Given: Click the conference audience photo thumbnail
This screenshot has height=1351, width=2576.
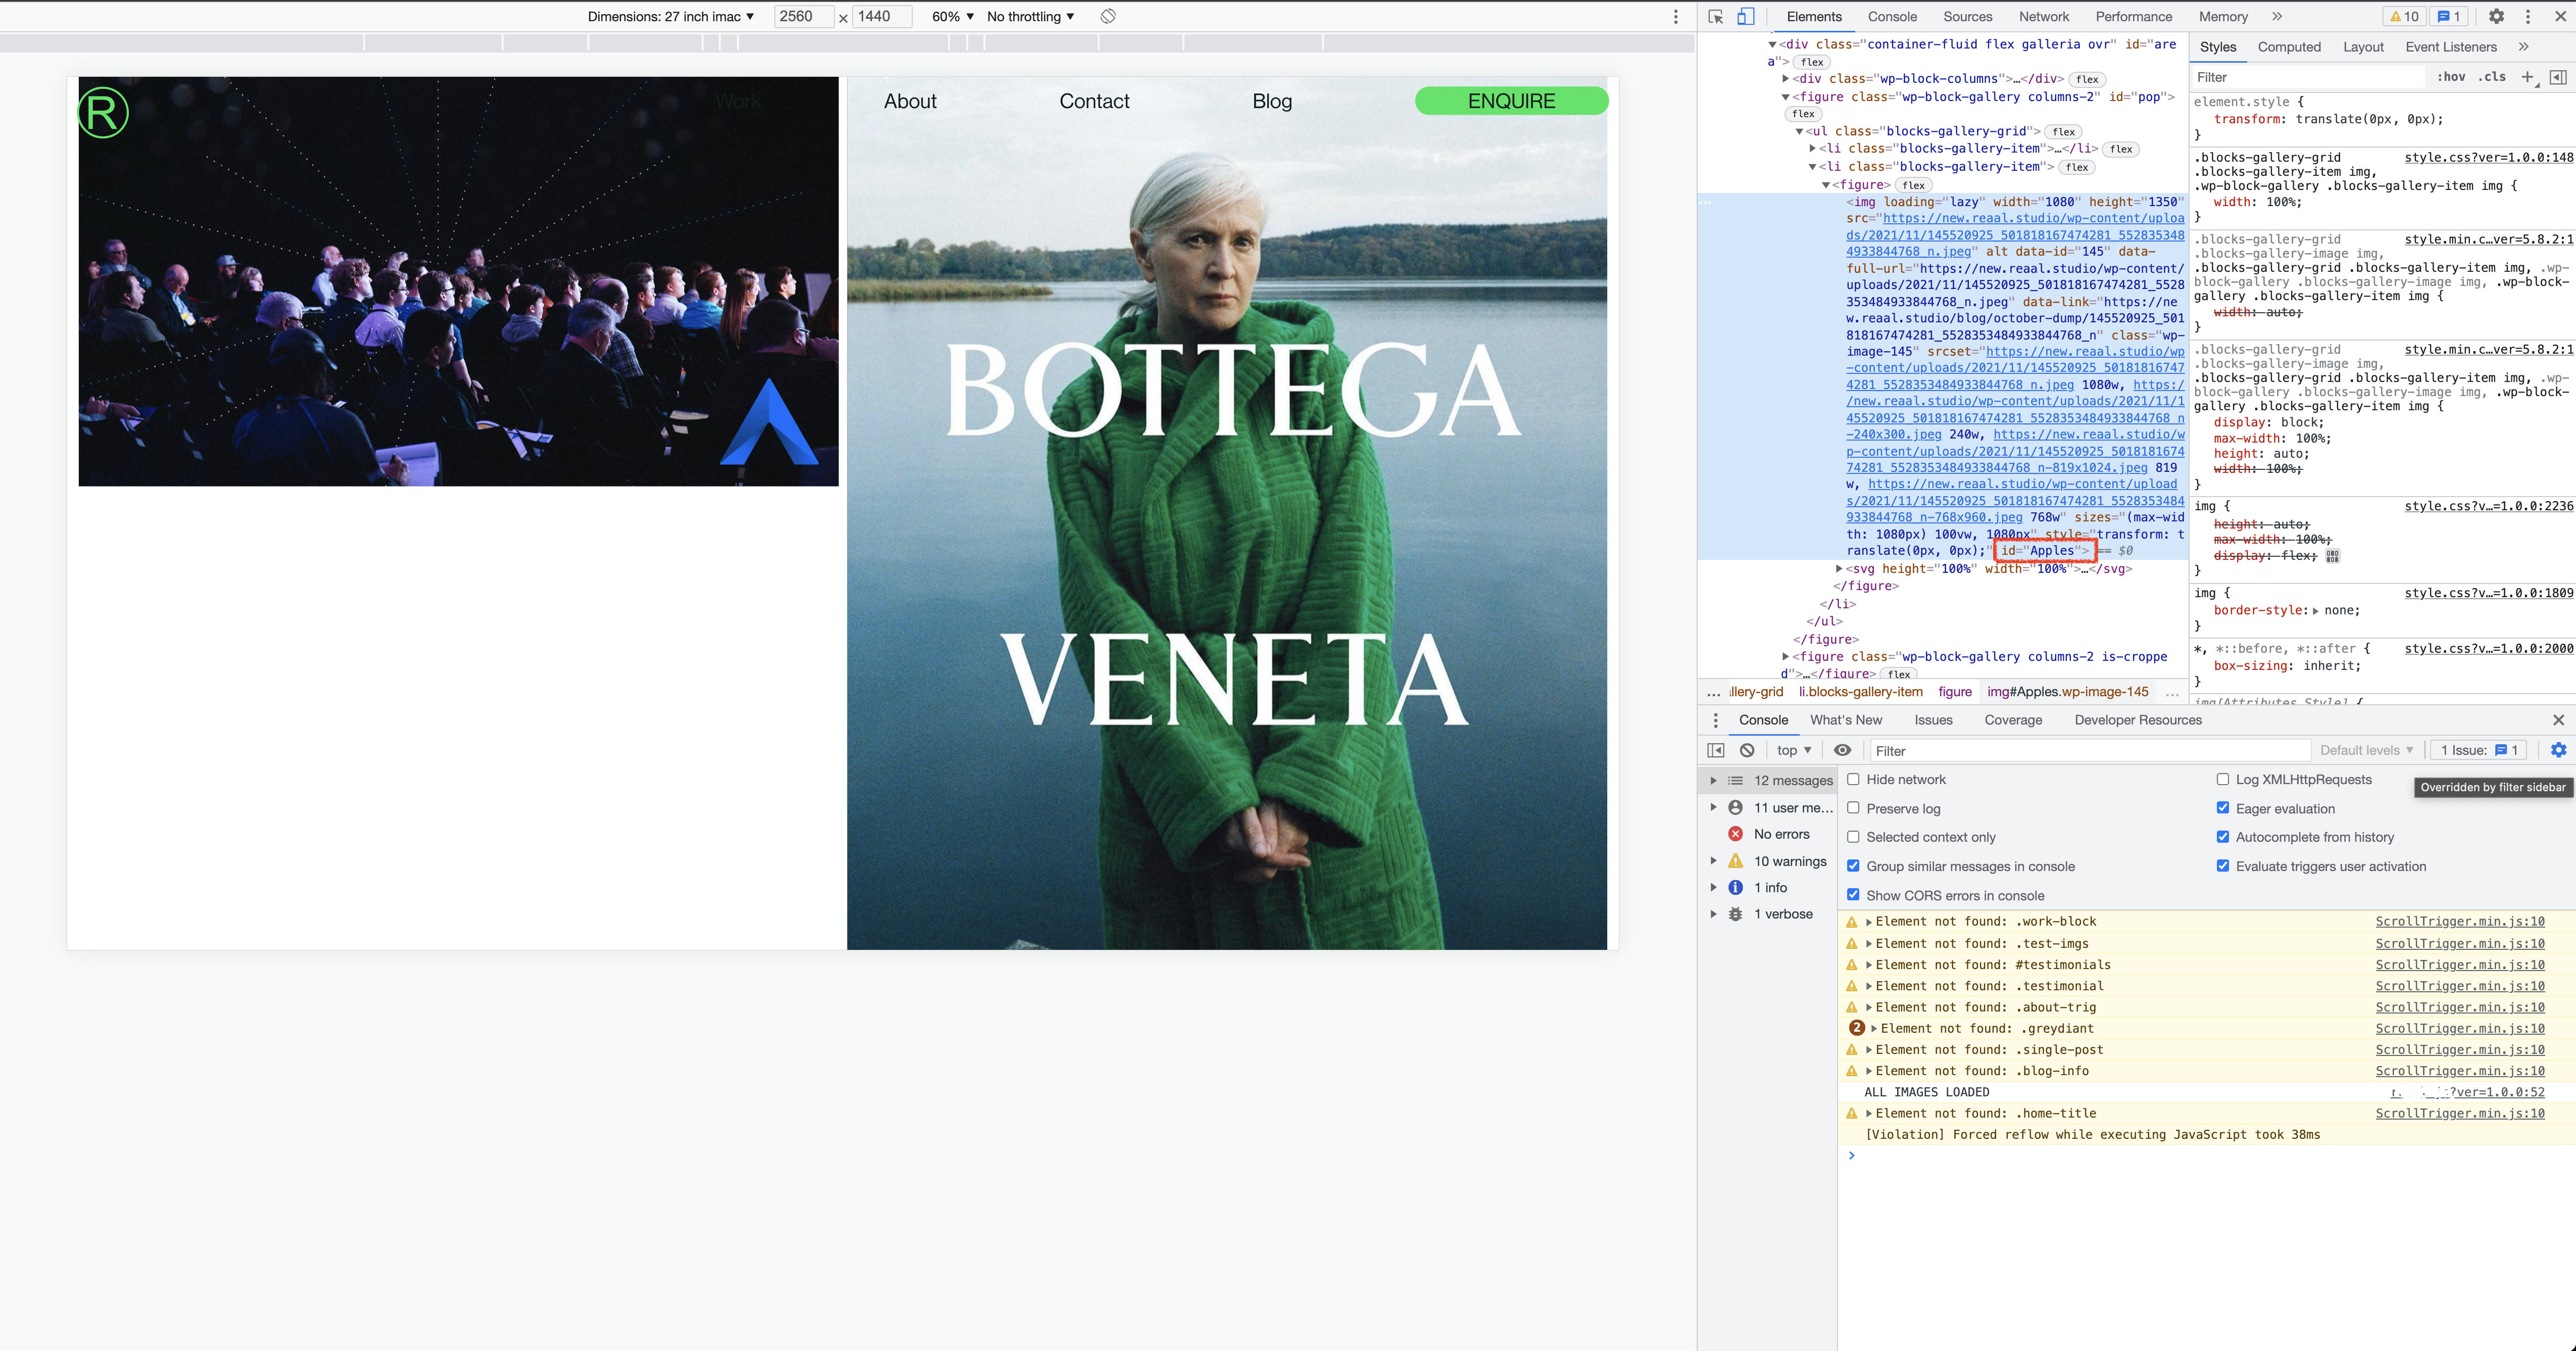Looking at the screenshot, I should 458,281.
